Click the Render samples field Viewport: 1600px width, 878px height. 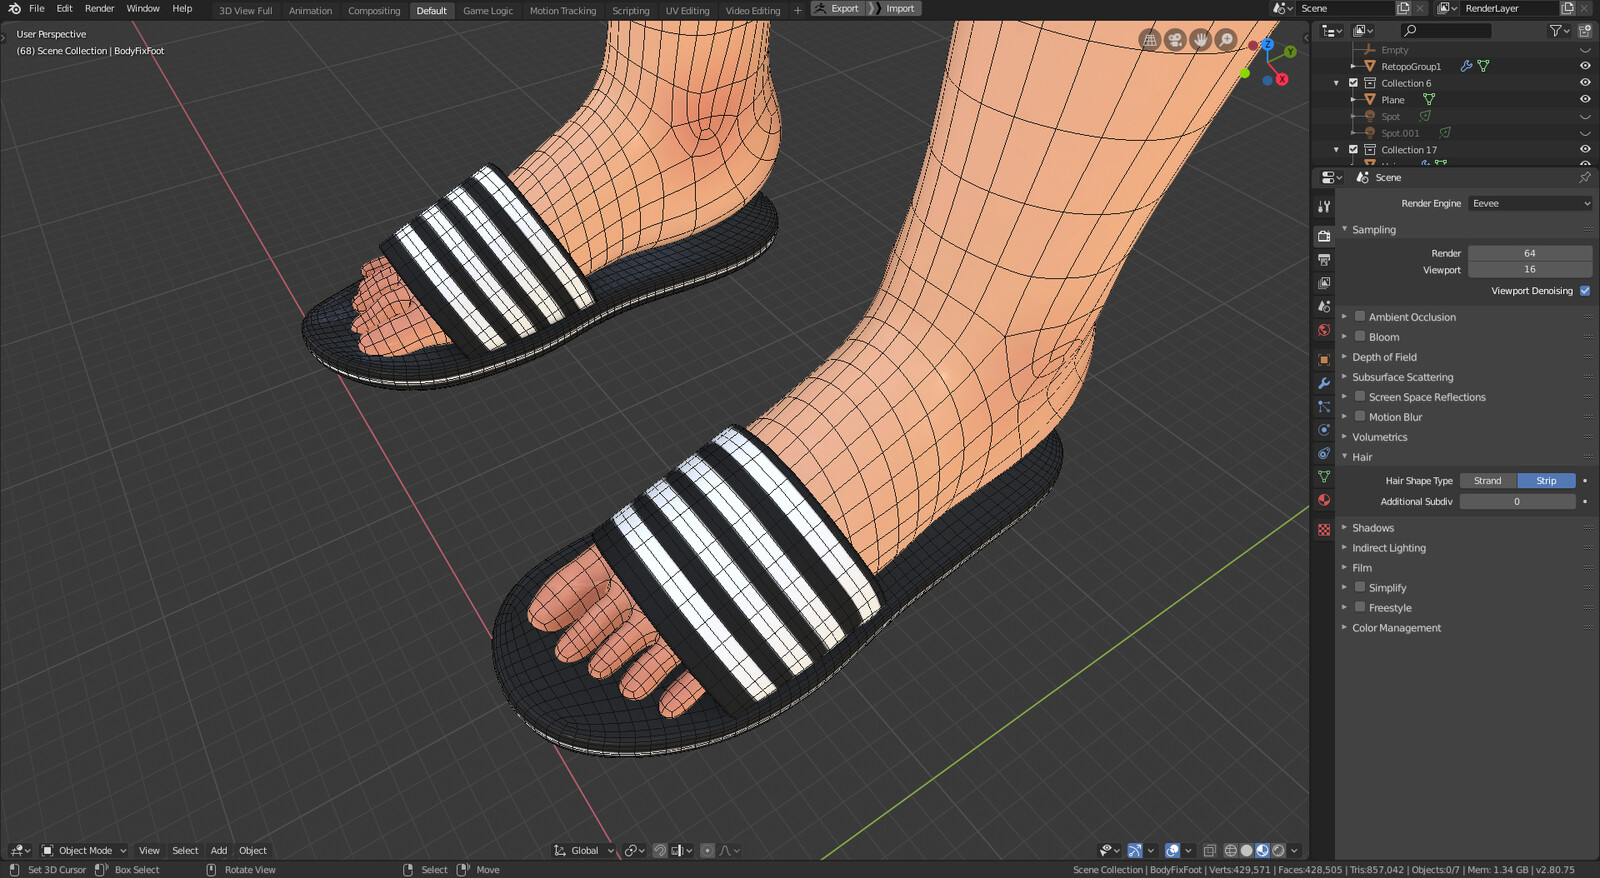coord(1530,253)
